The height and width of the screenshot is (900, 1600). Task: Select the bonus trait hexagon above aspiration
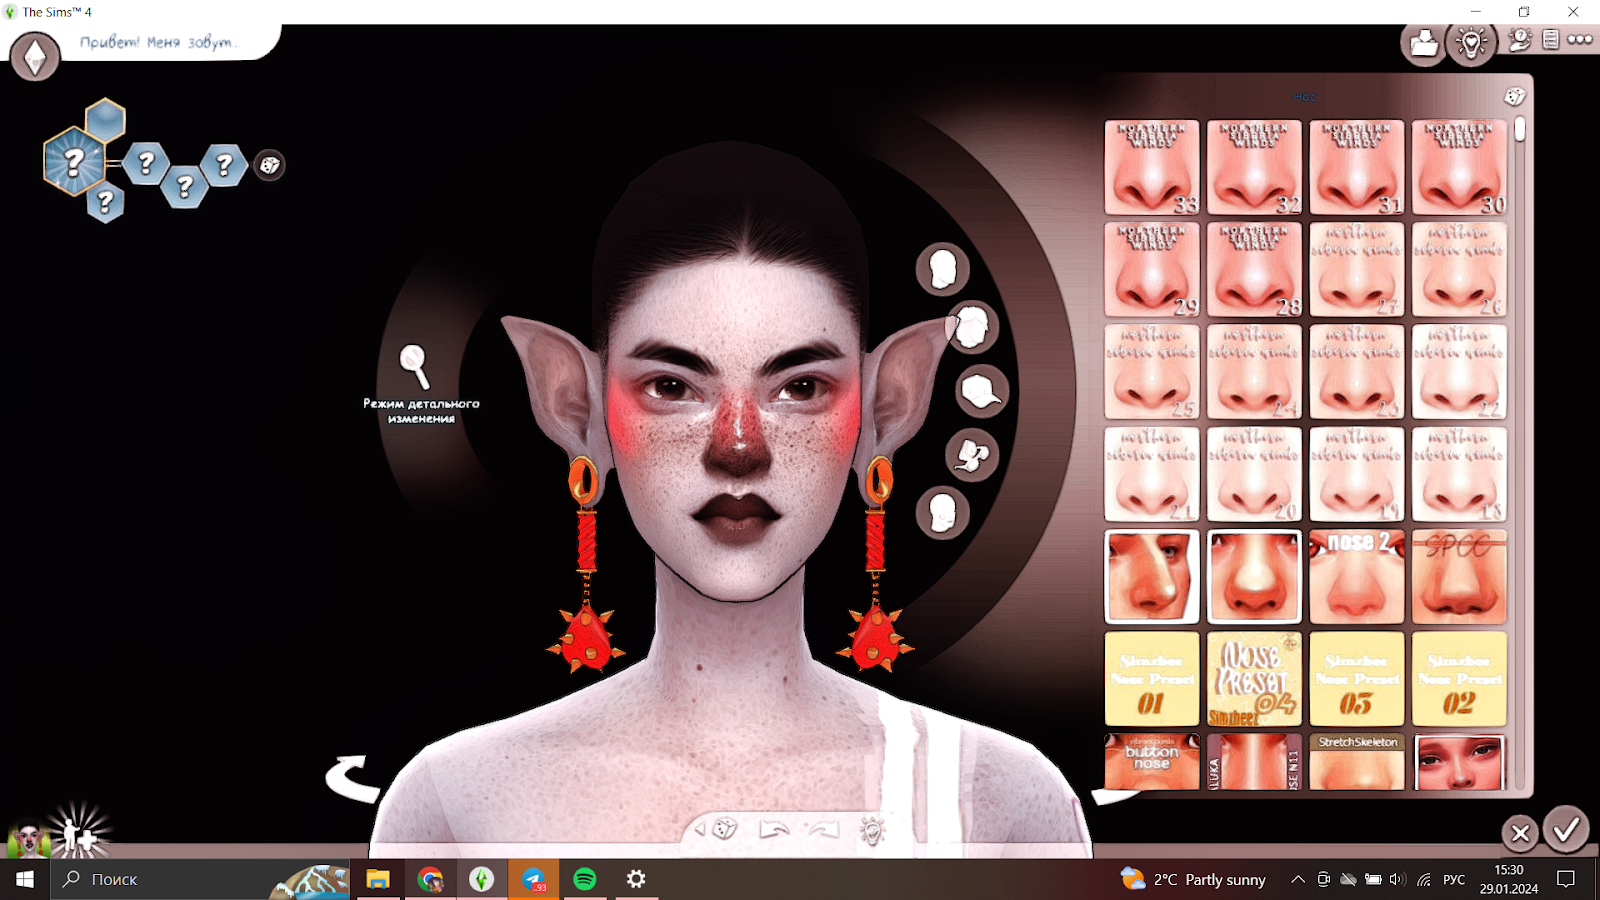pos(105,120)
